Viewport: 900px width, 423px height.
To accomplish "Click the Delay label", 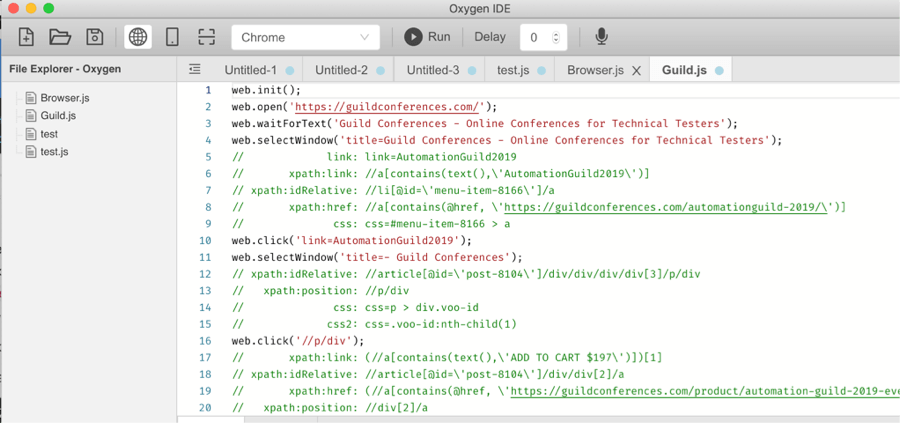I will [490, 37].
